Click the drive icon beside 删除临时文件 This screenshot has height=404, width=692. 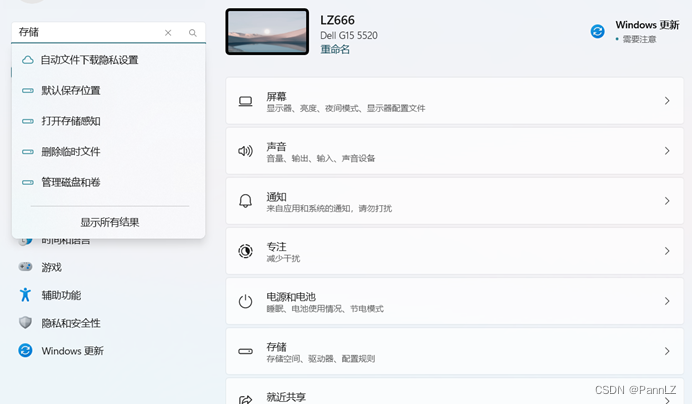coord(28,151)
